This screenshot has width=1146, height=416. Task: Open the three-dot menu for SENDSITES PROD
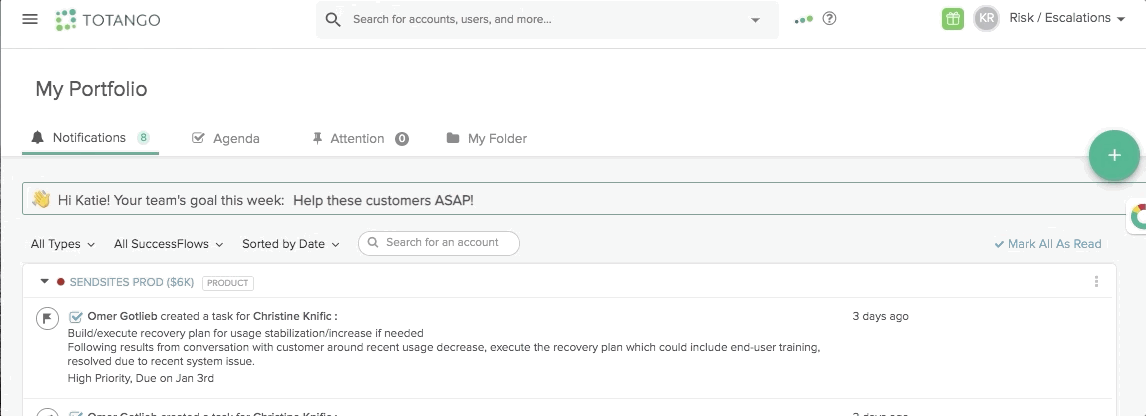[x=1096, y=281]
